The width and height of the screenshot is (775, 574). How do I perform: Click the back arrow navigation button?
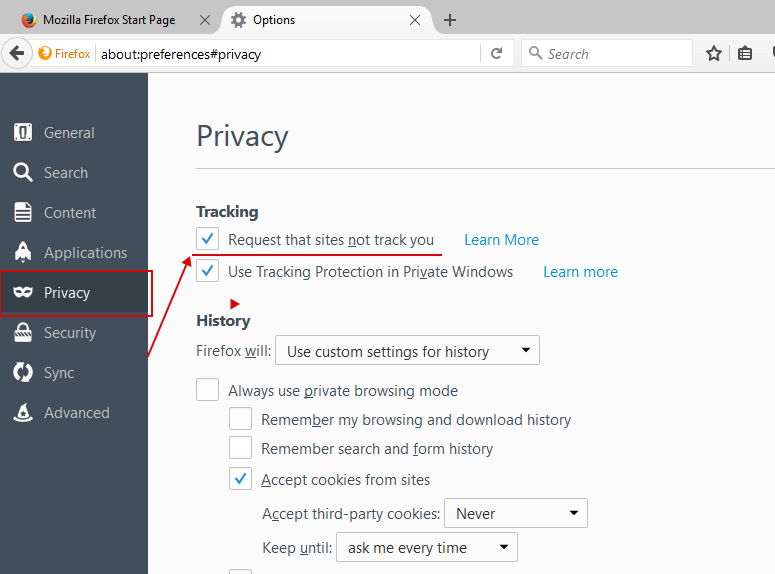click(16, 54)
